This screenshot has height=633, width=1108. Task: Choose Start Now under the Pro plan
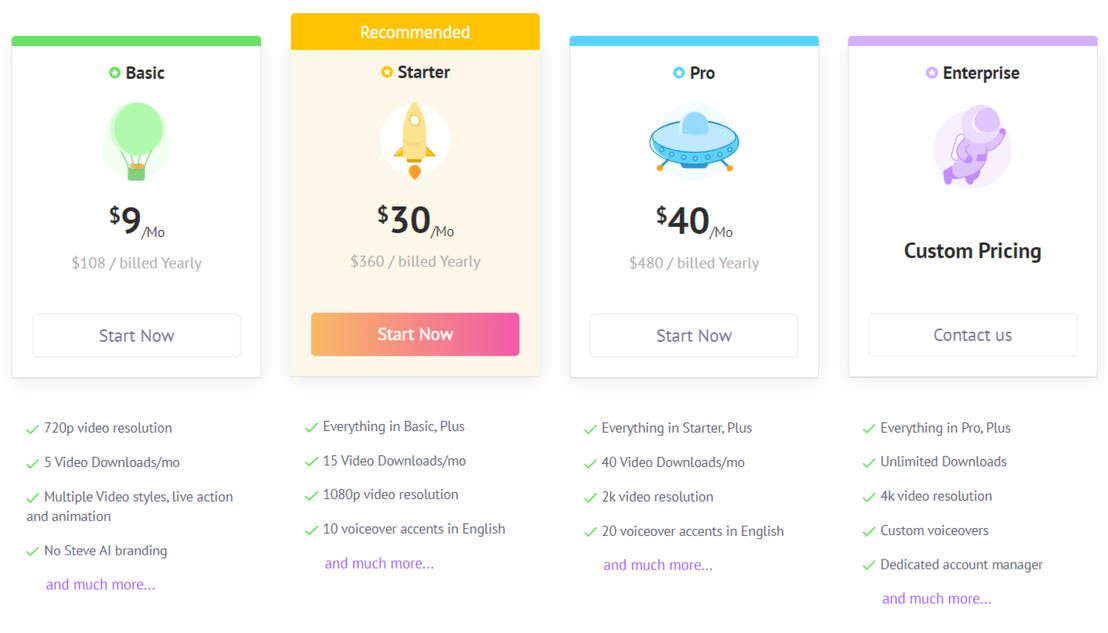pos(693,336)
